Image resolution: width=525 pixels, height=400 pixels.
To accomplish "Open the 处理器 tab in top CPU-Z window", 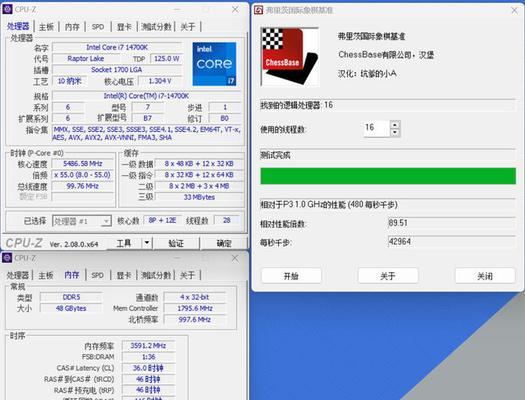I will coord(18,26).
